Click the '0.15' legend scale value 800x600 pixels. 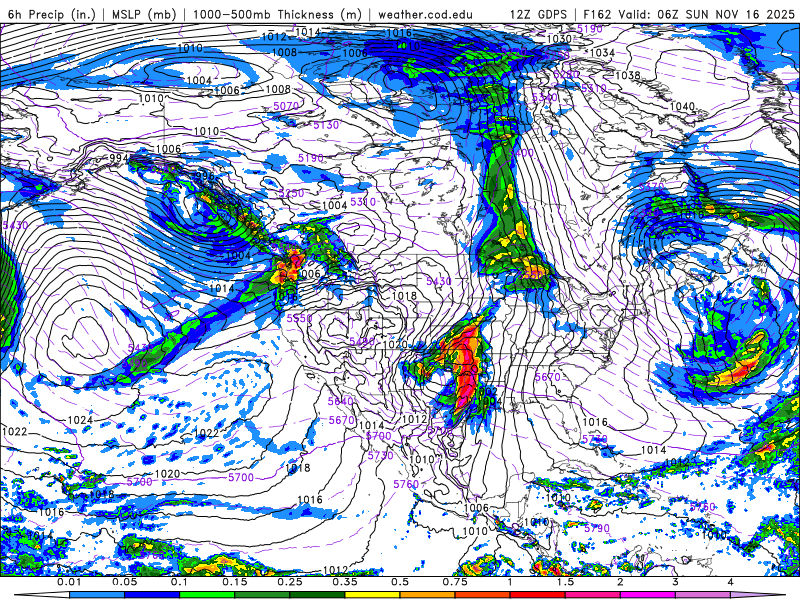pos(235,582)
